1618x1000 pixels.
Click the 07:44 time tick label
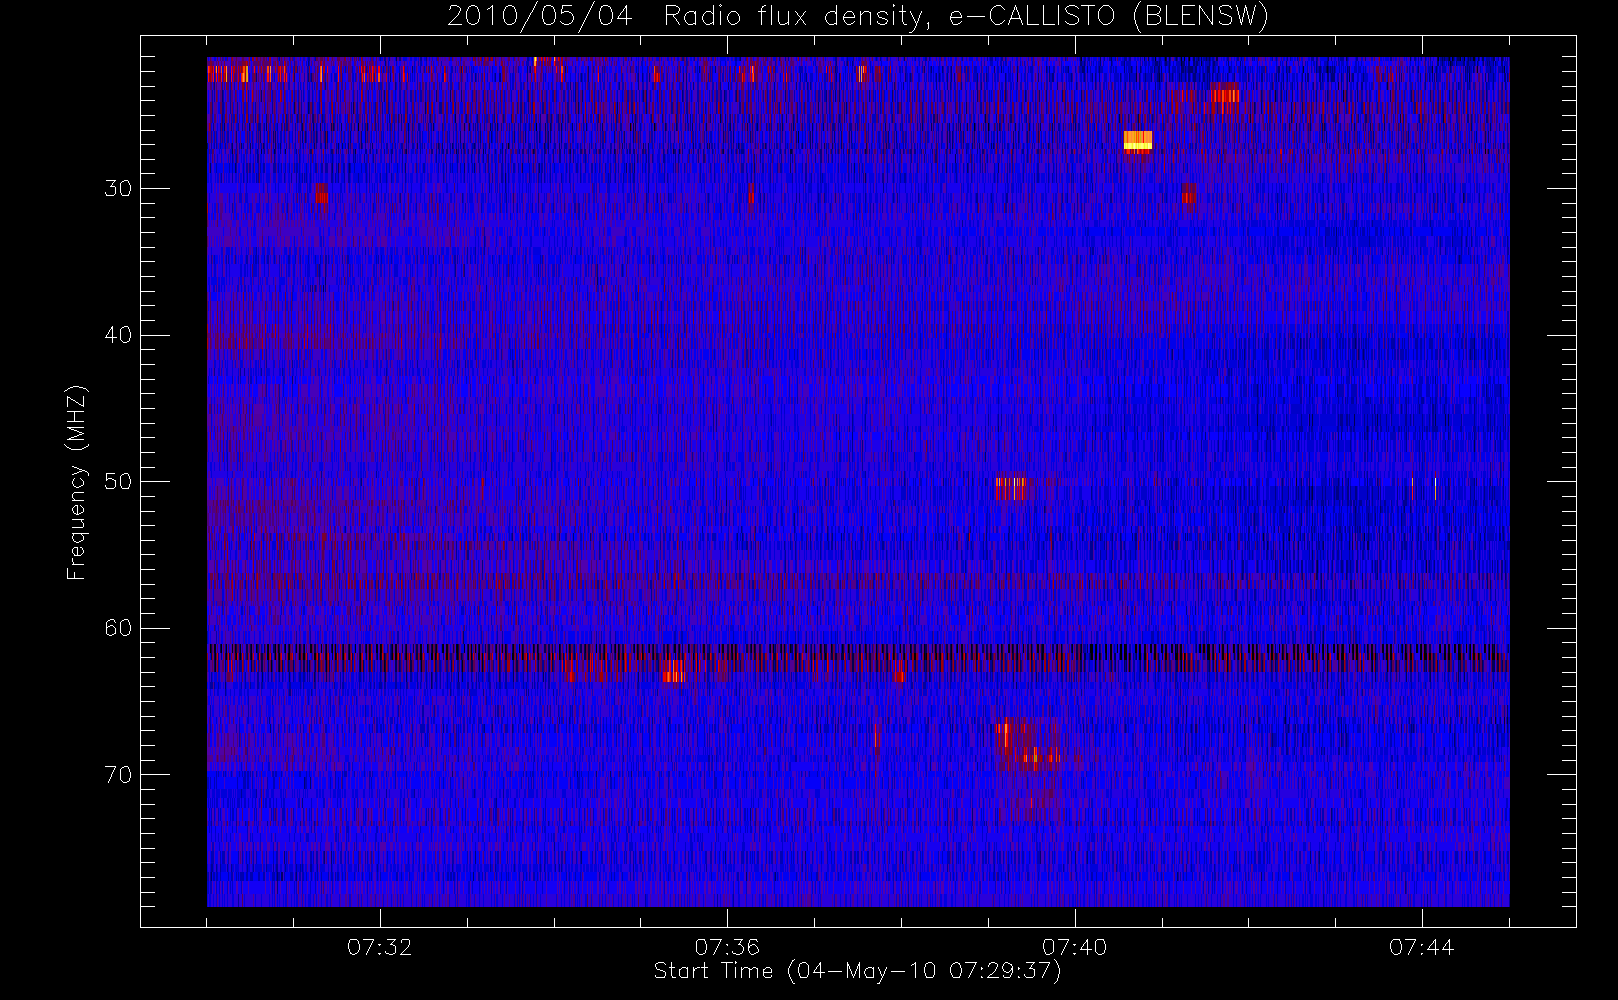(1421, 947)
